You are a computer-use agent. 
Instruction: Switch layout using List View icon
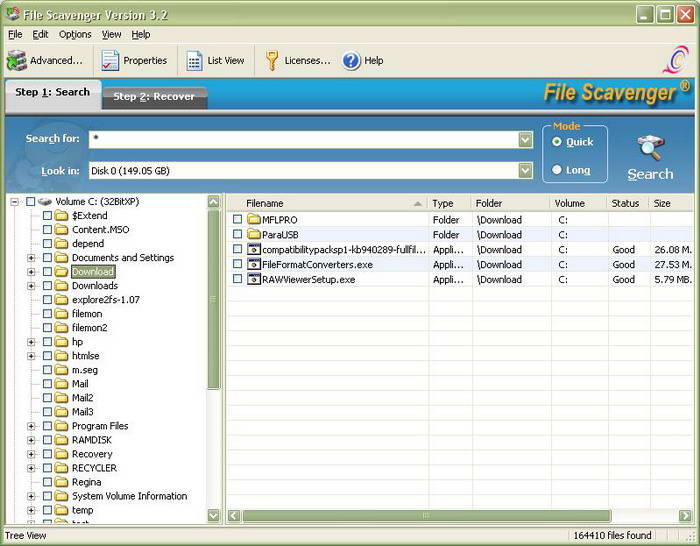tap(194, 61)
